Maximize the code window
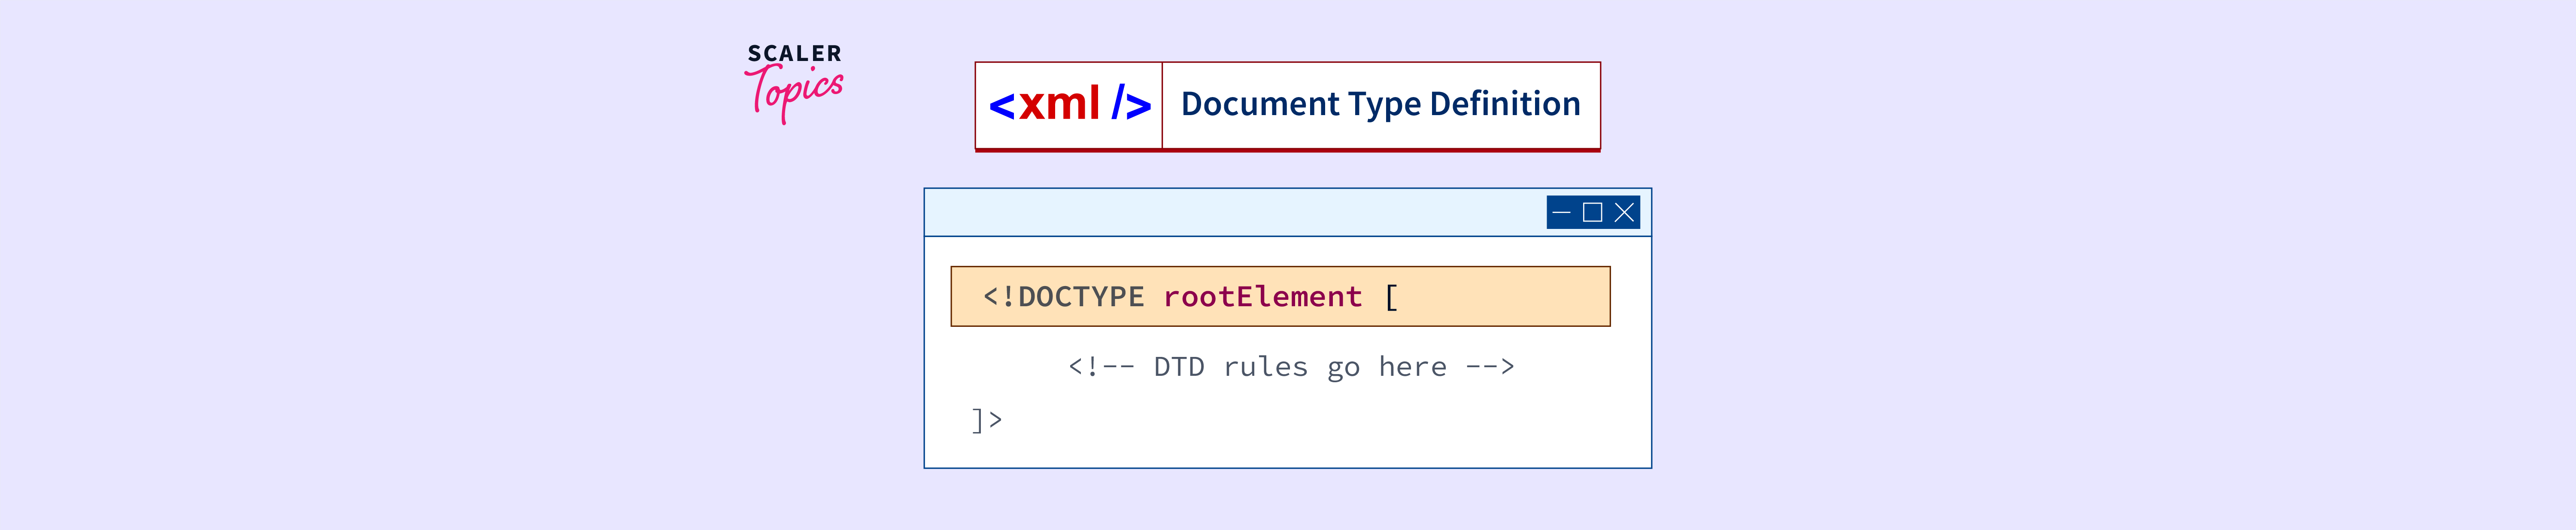The width and height of the screenshot is (2576, 530). [1592, 213]
